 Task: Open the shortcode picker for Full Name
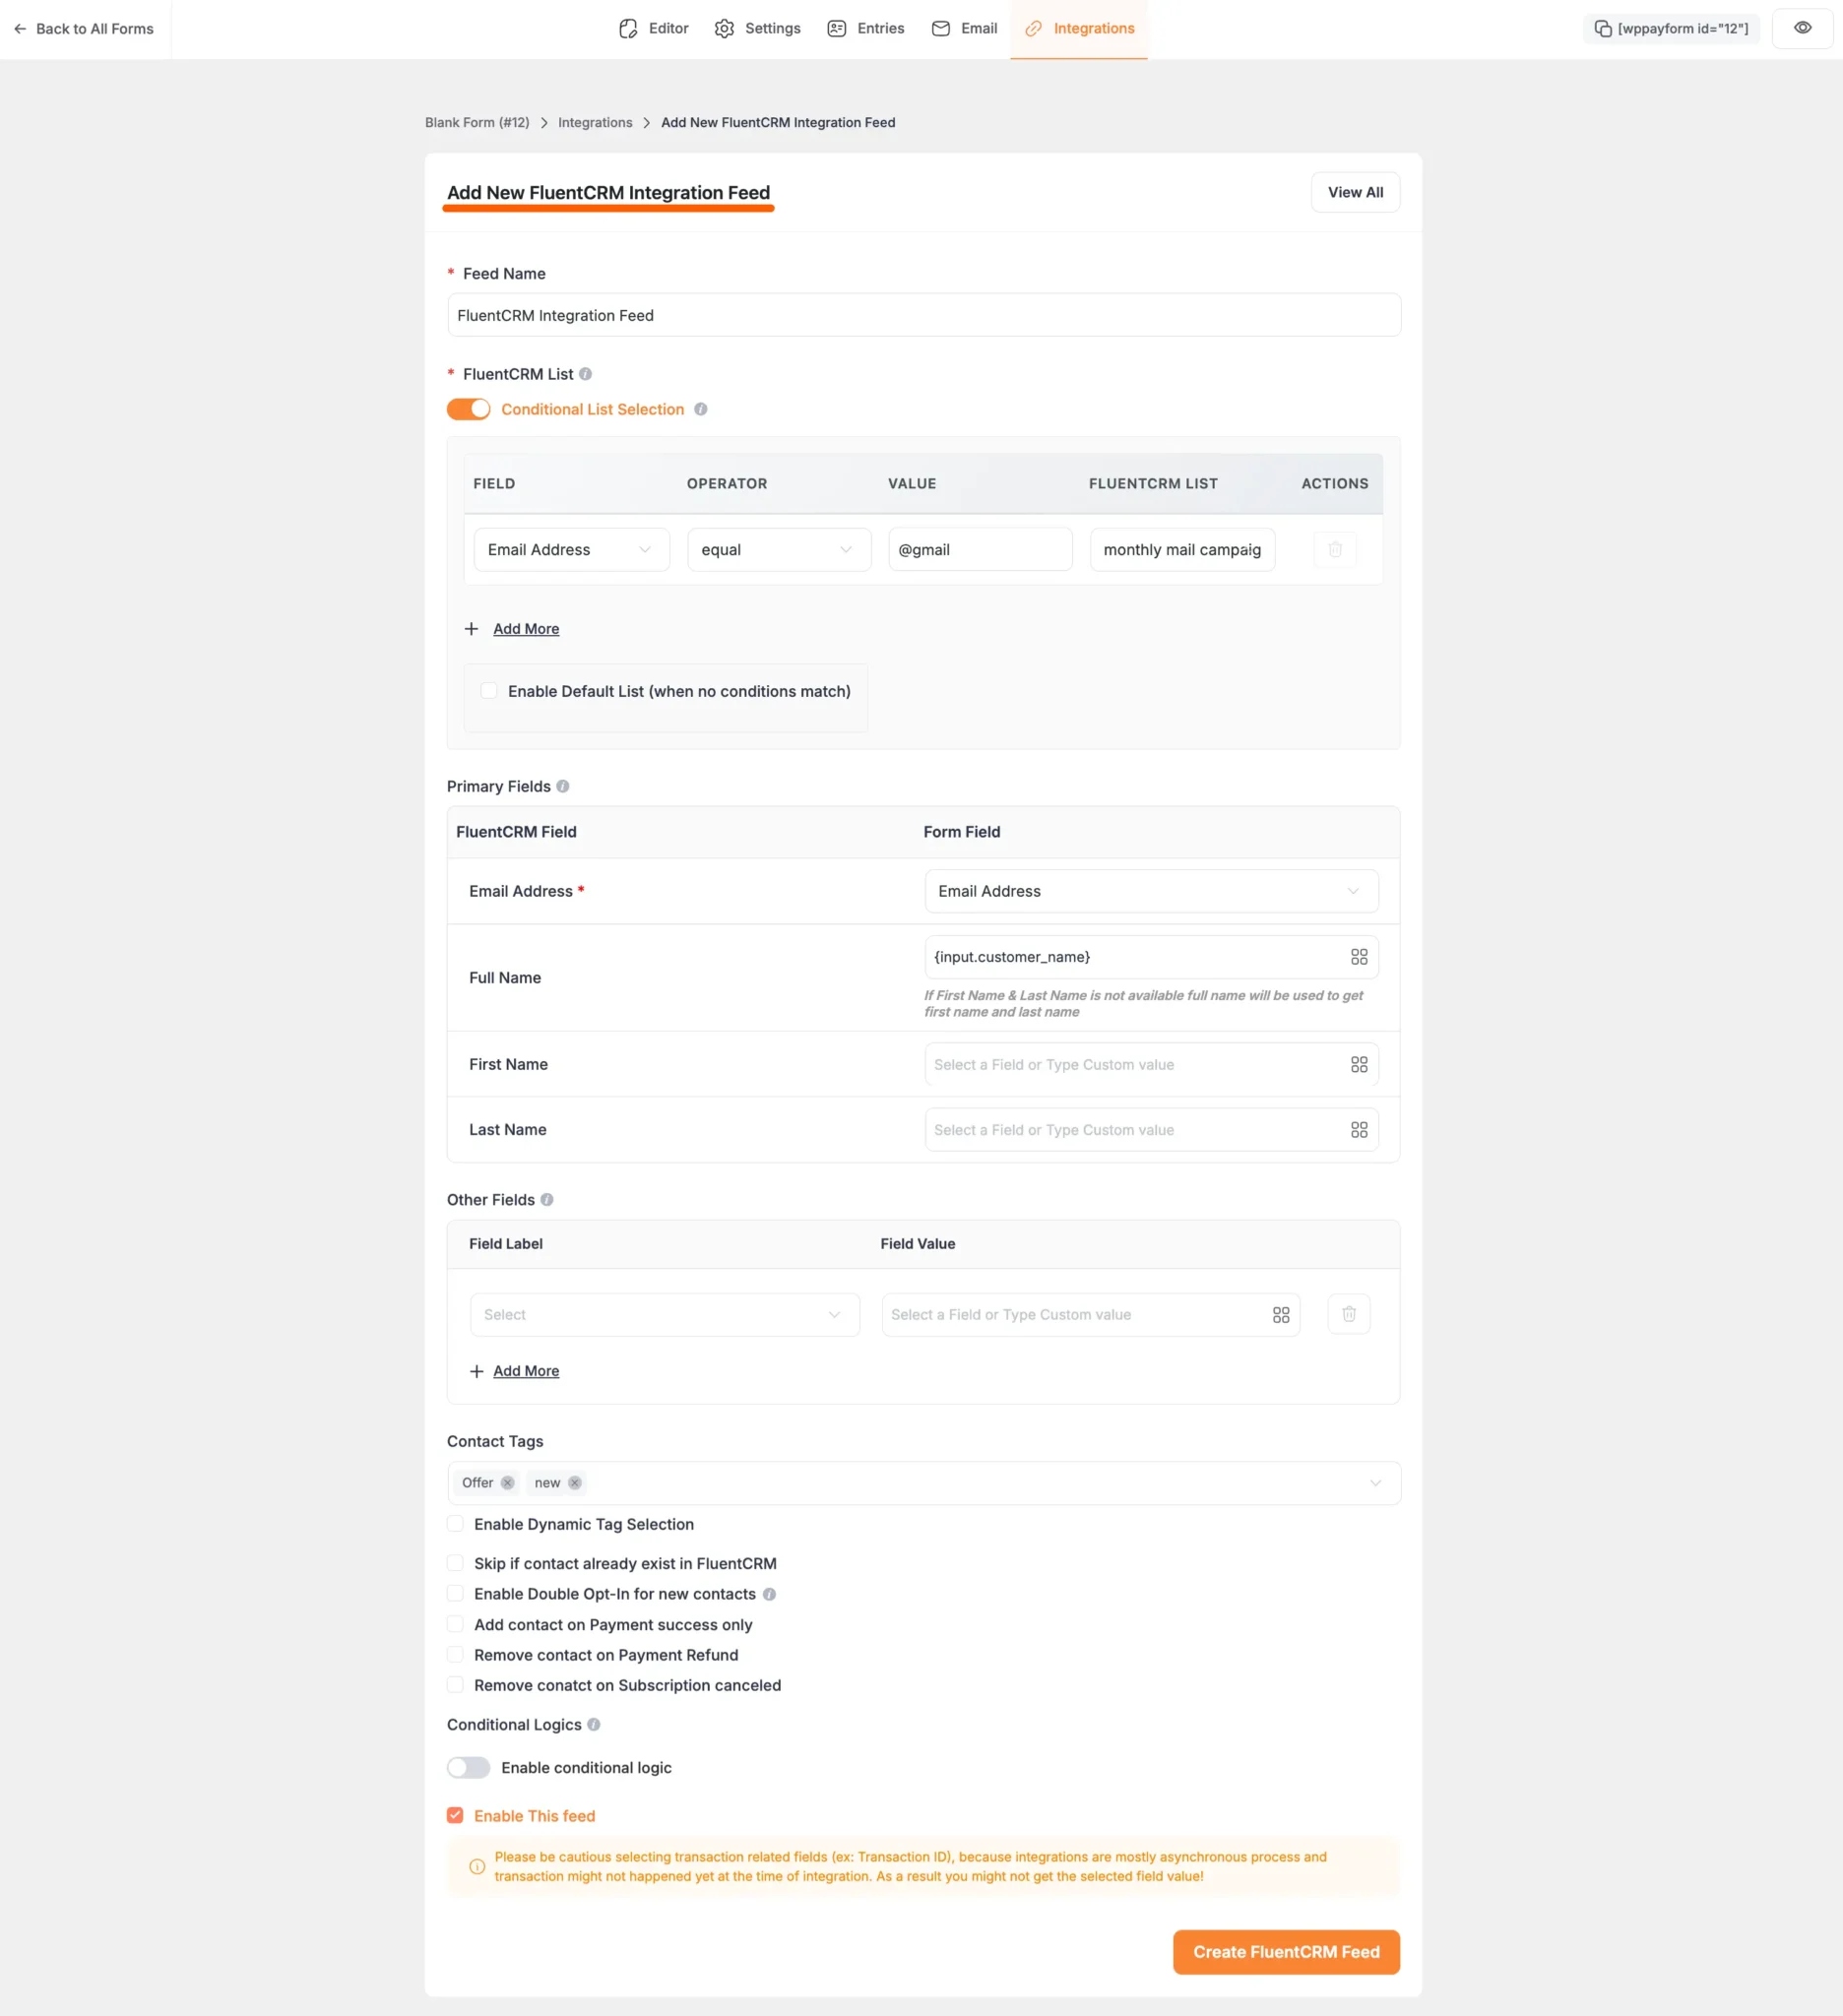[x=1359, y=956]
